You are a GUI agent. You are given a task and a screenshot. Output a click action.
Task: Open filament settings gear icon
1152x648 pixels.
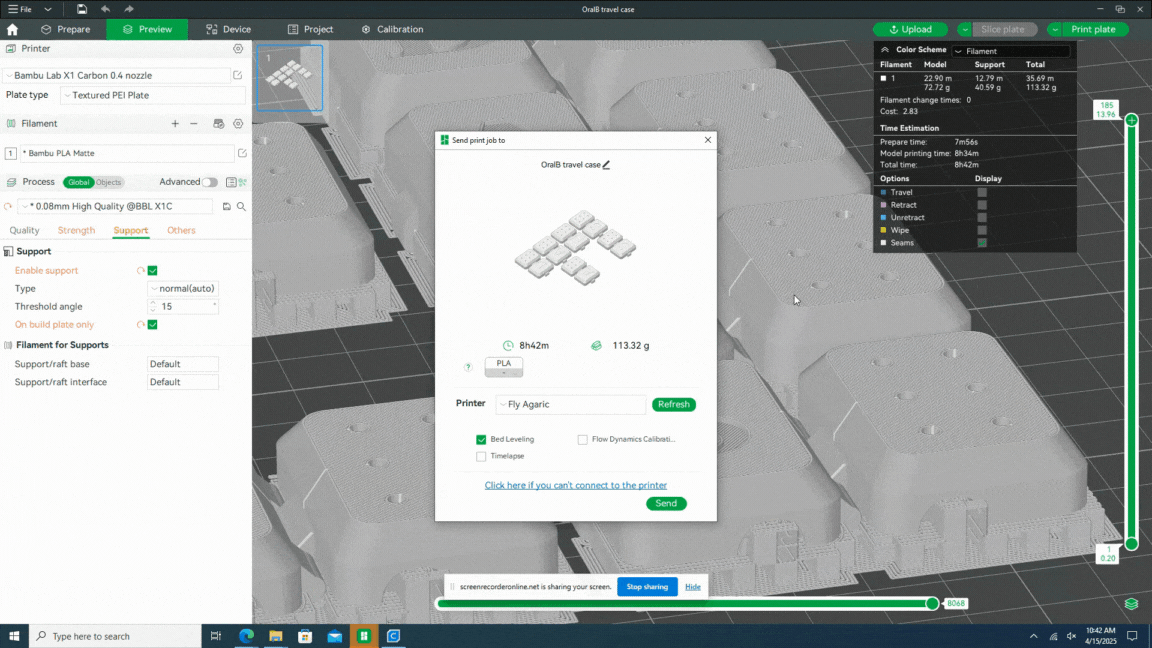point(238,123)
